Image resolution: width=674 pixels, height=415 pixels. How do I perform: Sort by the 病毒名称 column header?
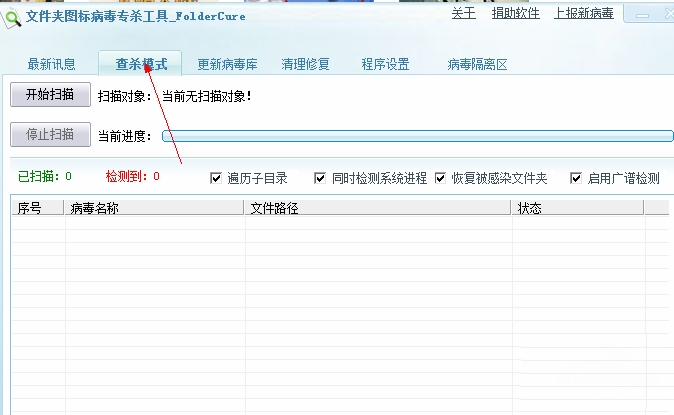click(x=155, y=208)
